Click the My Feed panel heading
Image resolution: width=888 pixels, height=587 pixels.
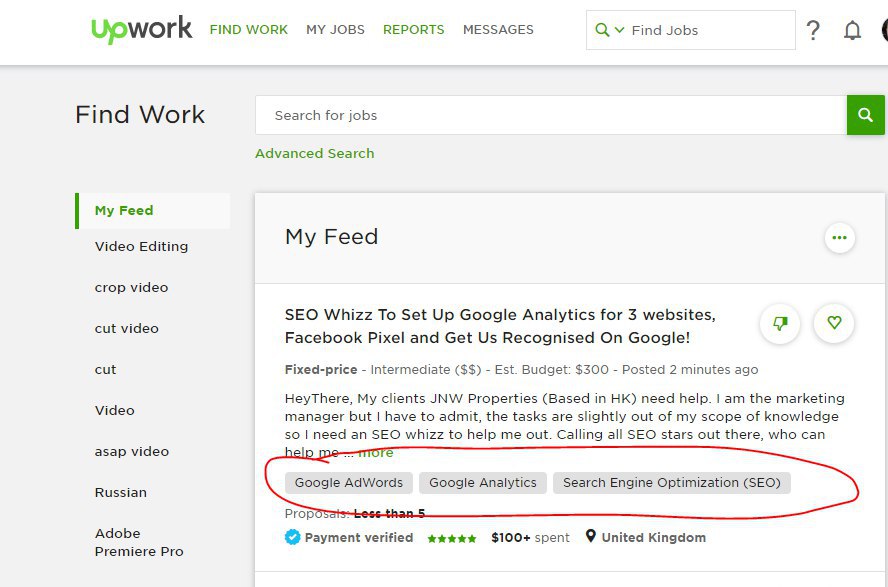click(x=332, y=237)
